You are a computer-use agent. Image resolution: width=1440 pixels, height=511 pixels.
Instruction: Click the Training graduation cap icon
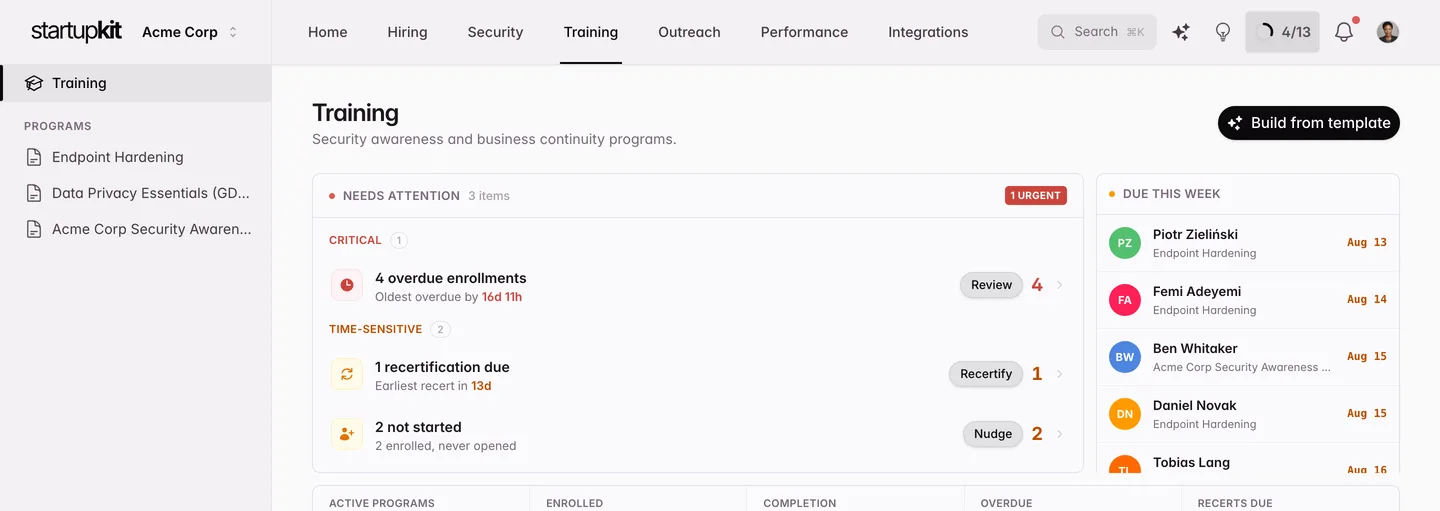point(34,83)
